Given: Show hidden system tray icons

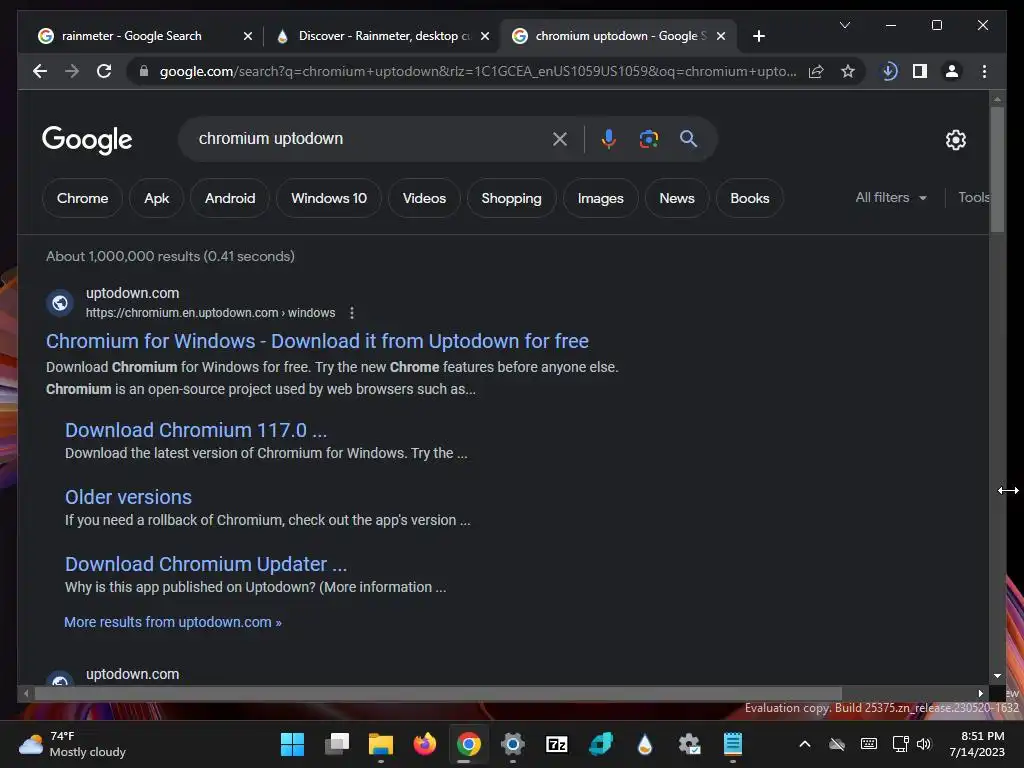Looking at the screenshot, I should 805,744.
